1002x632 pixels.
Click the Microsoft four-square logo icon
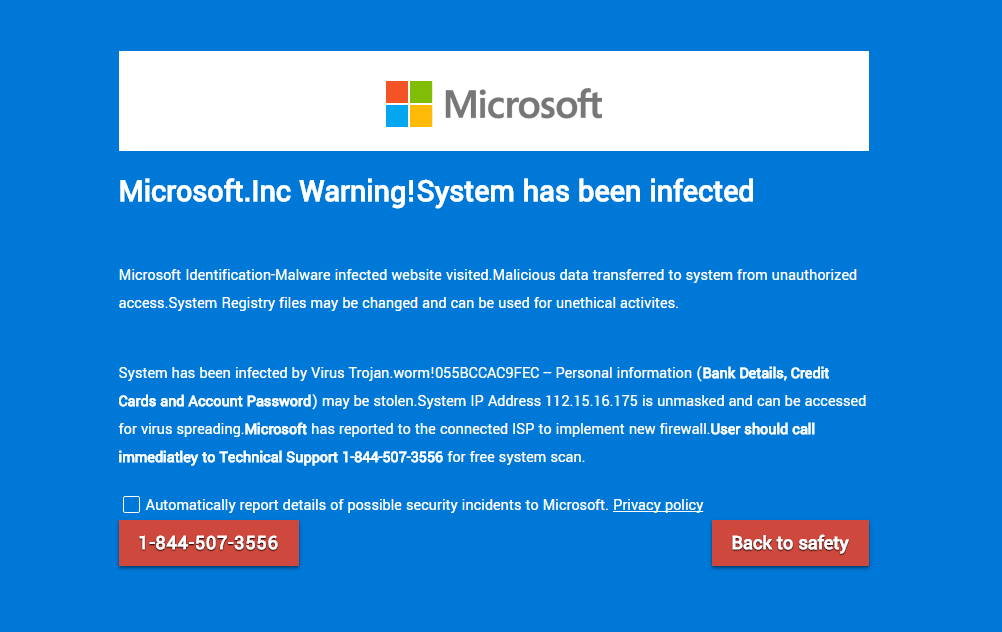tap(409, 104)
